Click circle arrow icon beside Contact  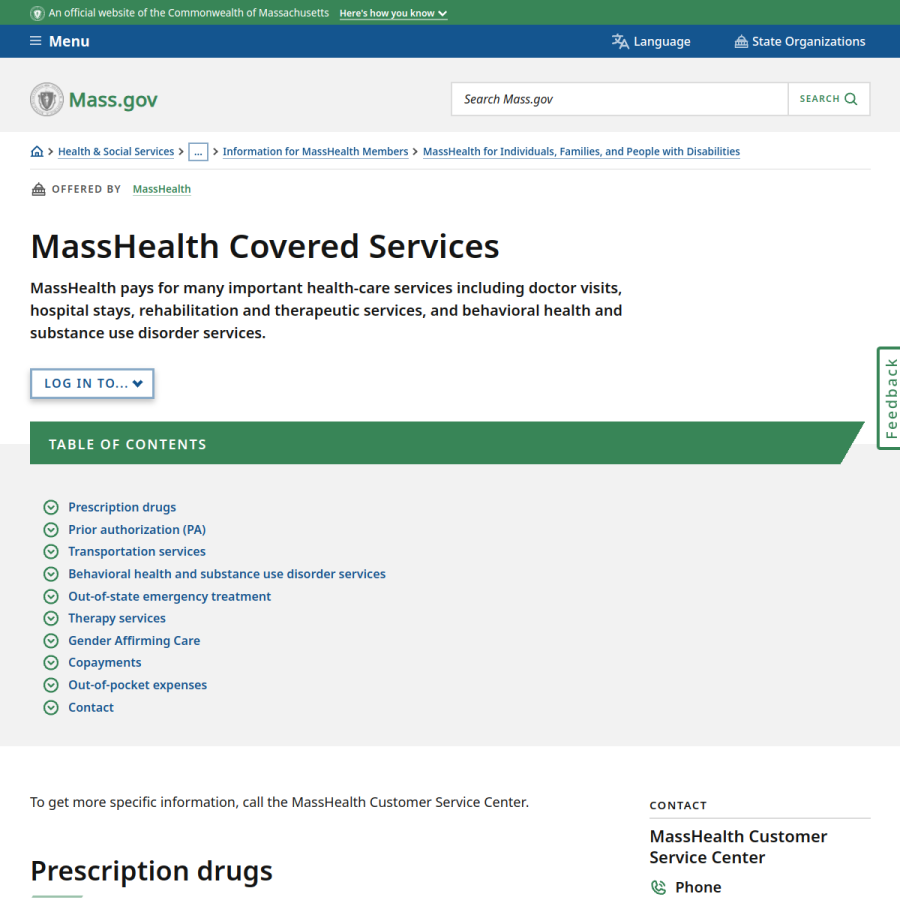point(51,707)
